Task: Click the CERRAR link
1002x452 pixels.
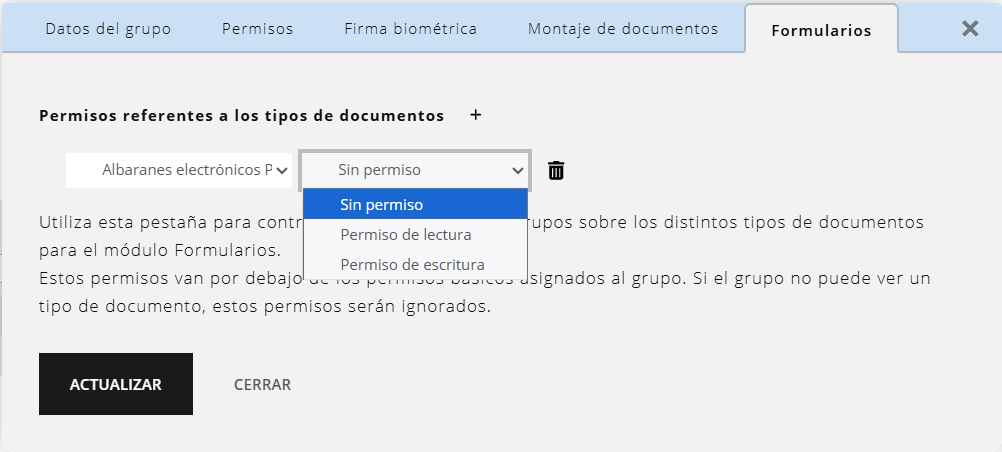Action: 262,384
